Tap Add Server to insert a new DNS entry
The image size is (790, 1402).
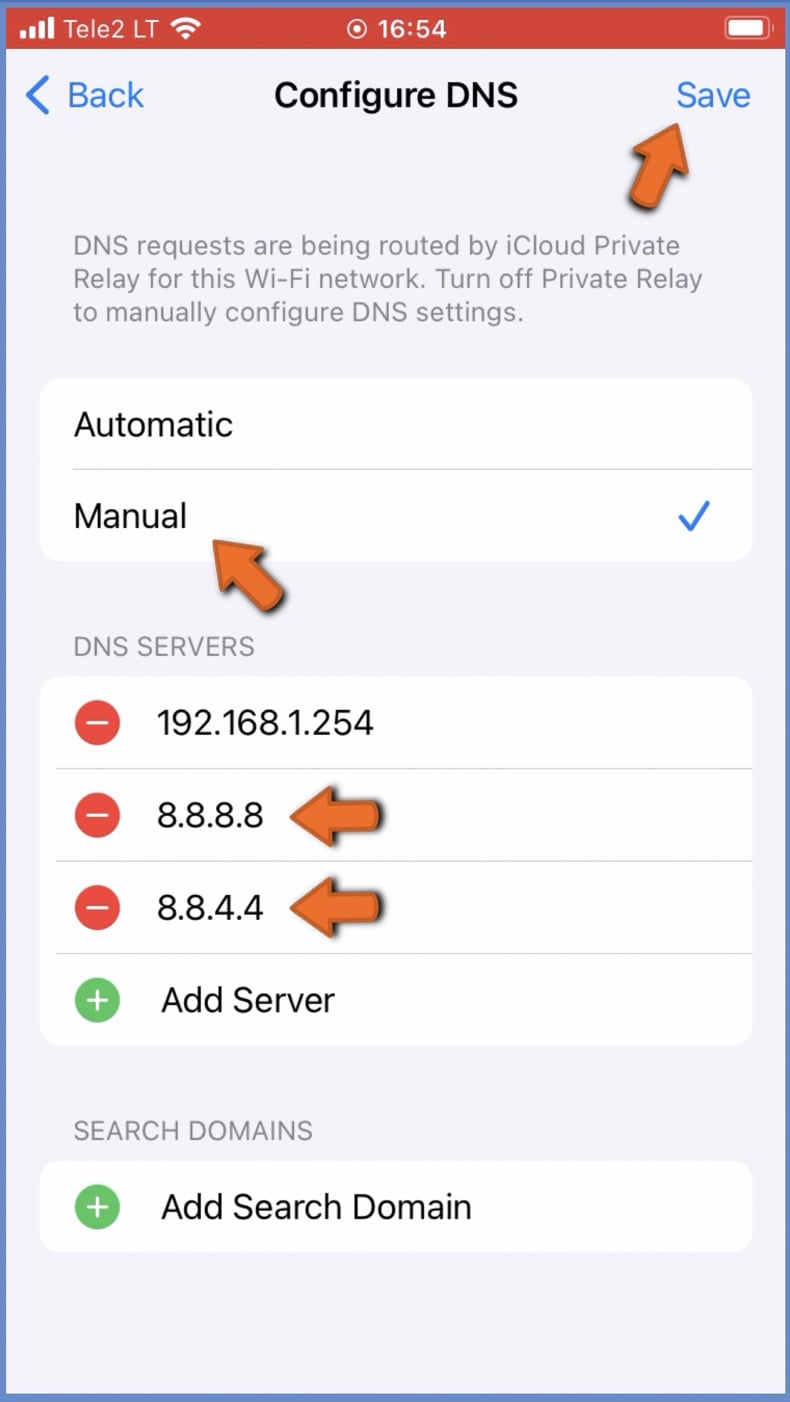point(247,1000)
